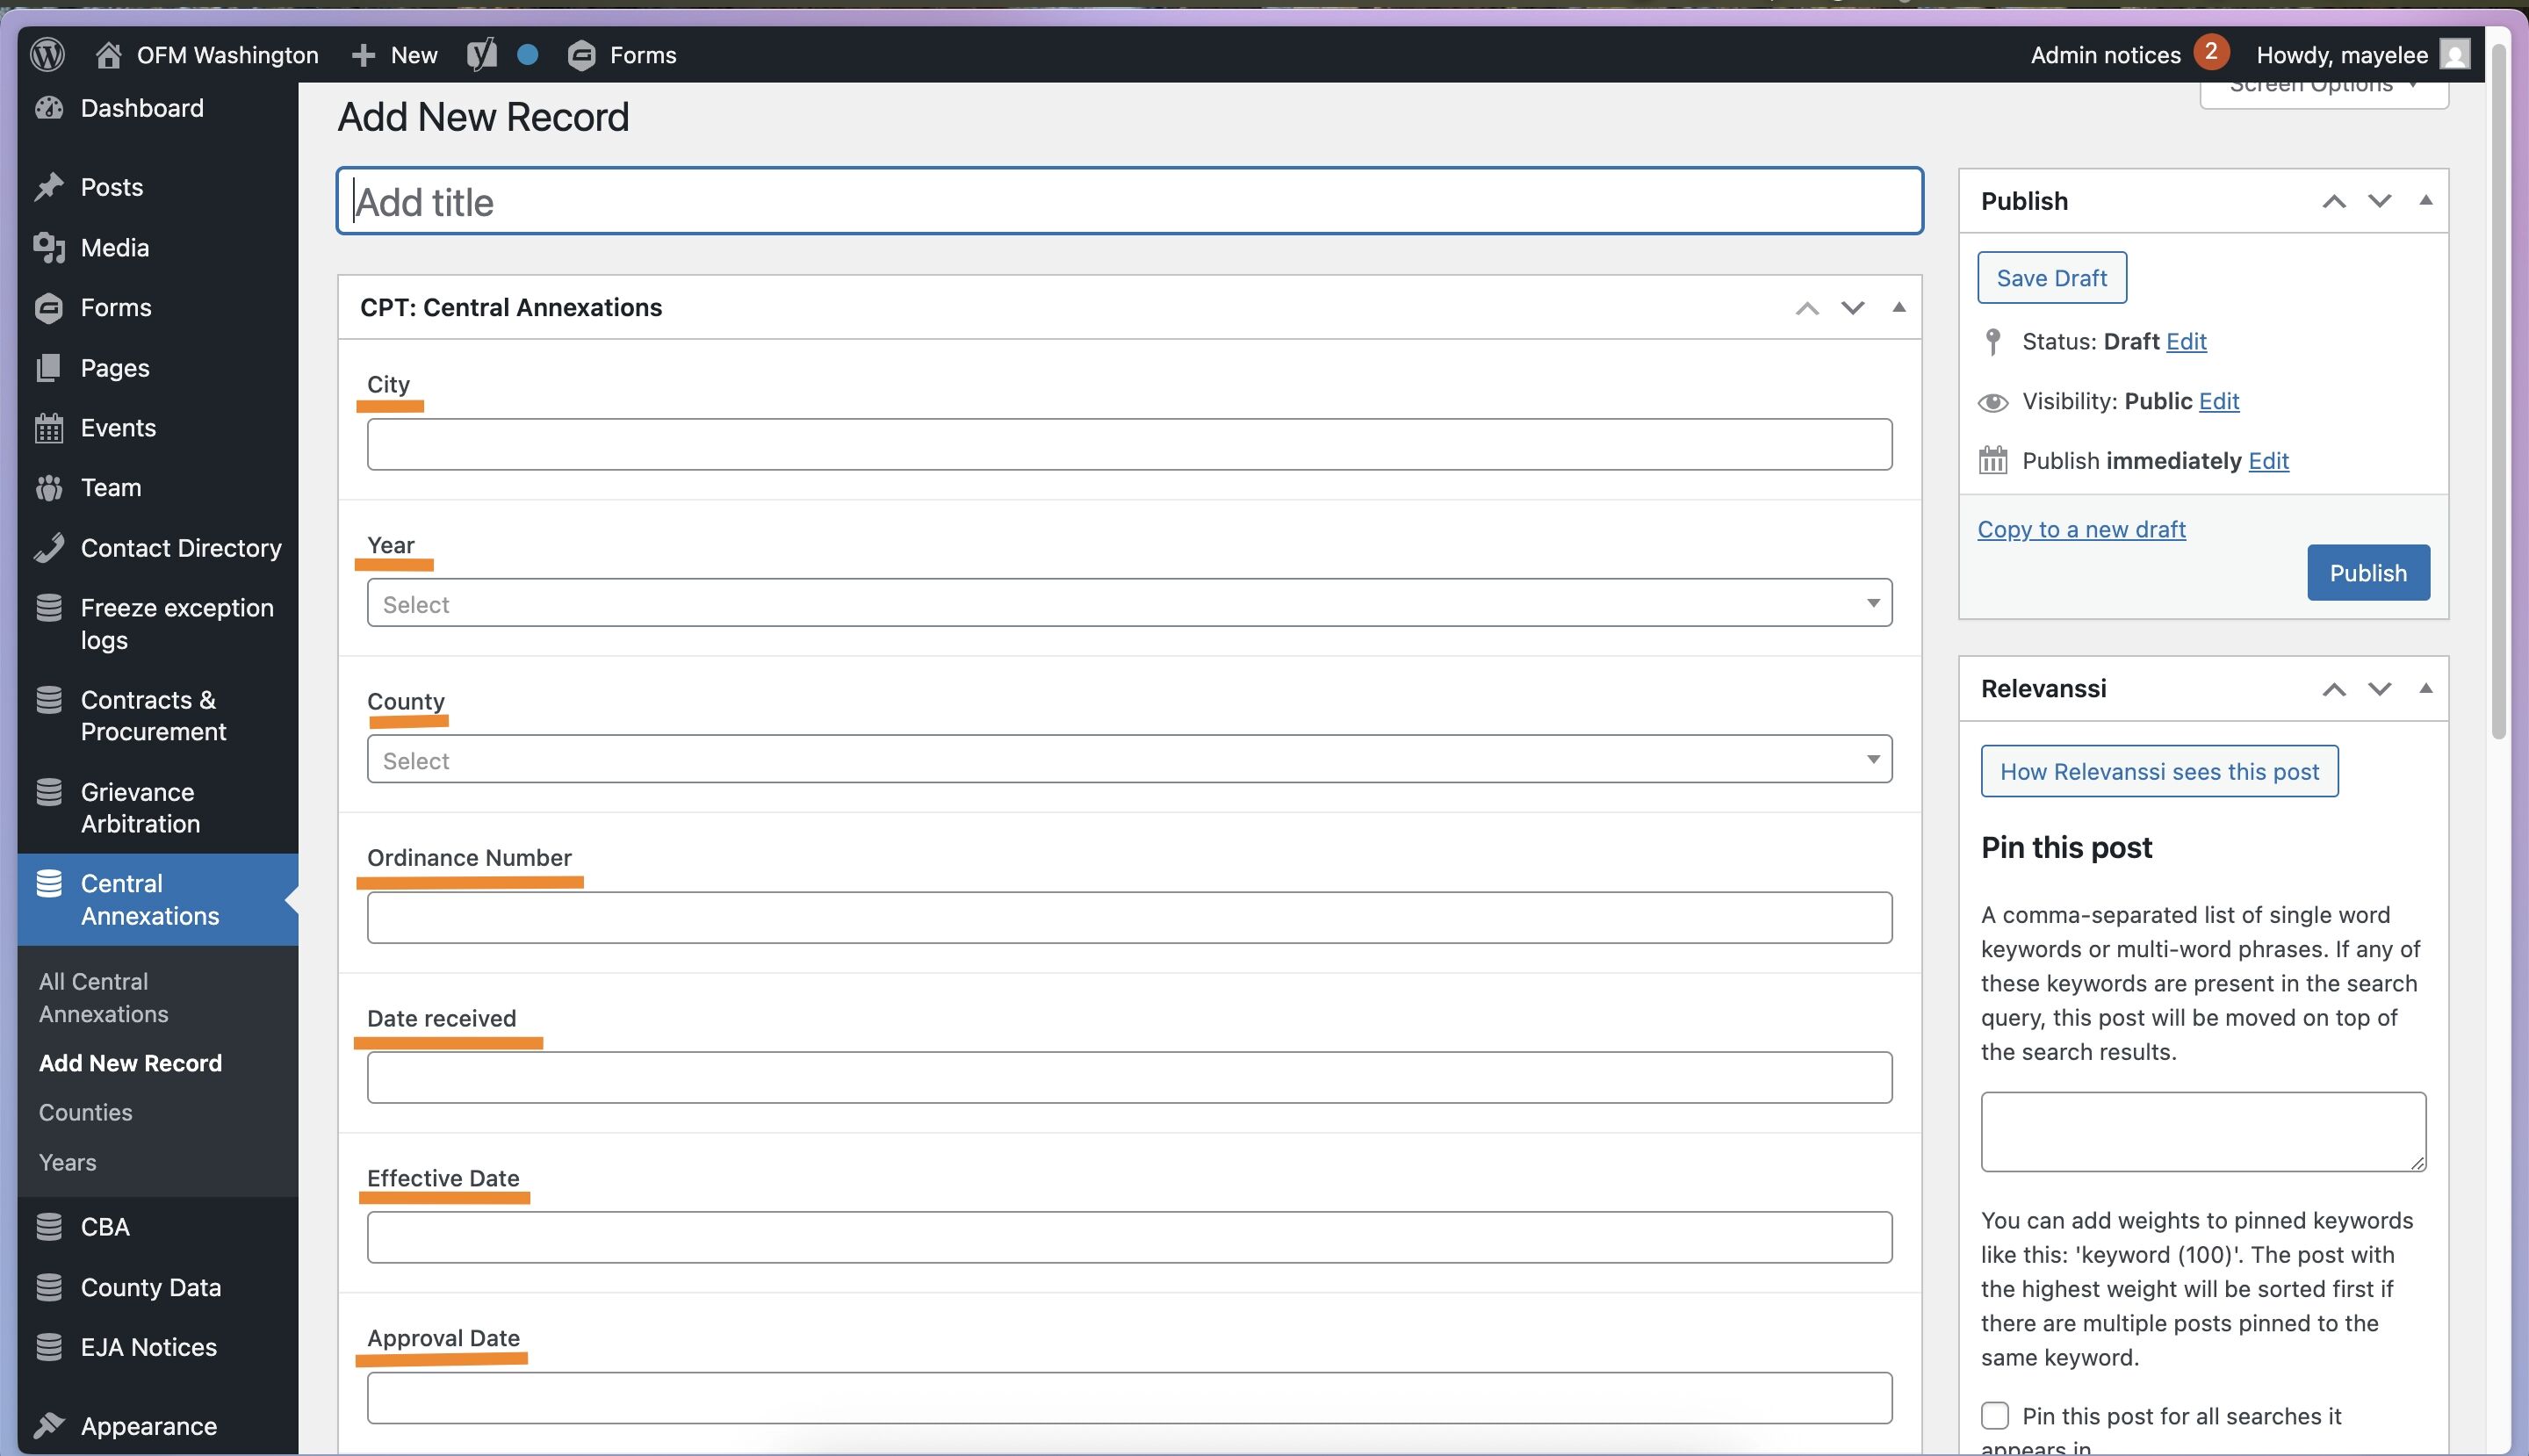Open Media library from sidebar icon
Screen dimensions: 2529x1456
(49, 247)
